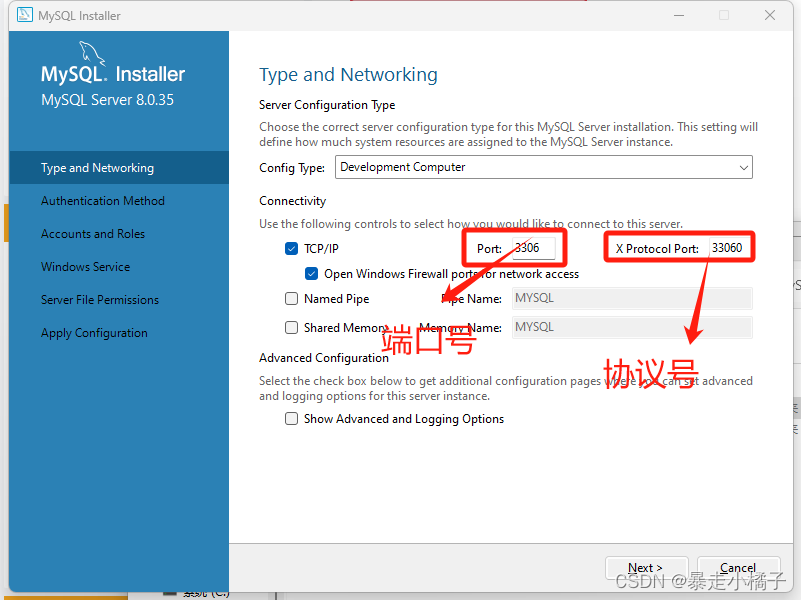Screen dimensions: 801x600
Task: Click the Connectivity section label
Action: point(292,201)
